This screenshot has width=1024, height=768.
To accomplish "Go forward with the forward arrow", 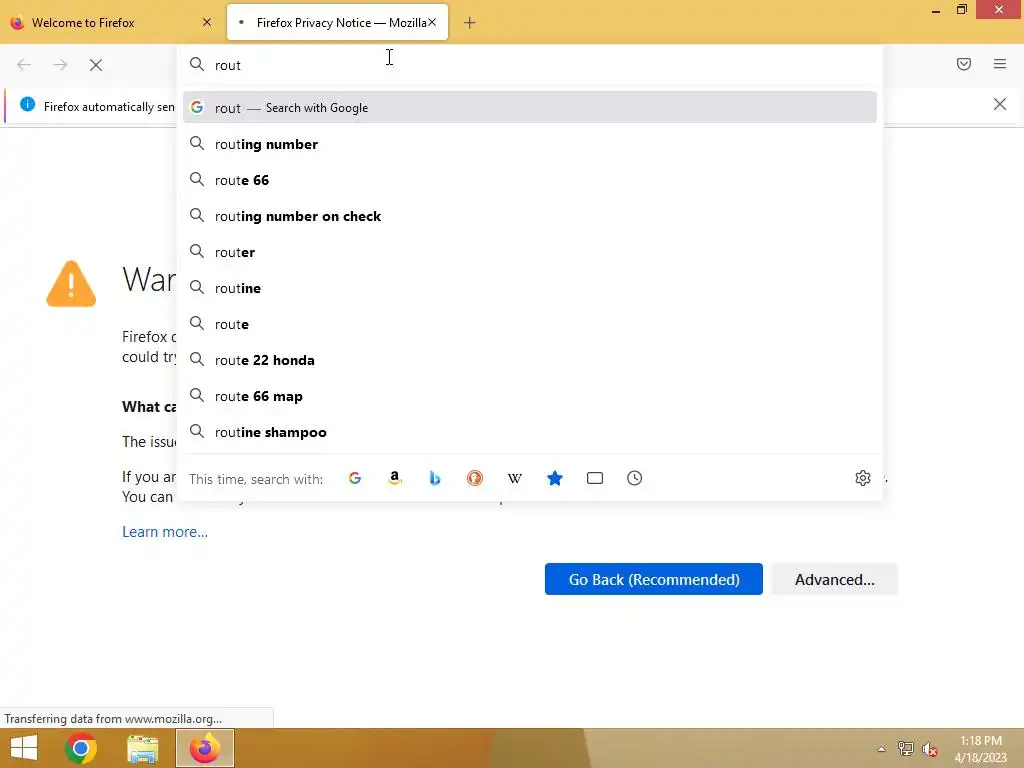I will point(60,65).
